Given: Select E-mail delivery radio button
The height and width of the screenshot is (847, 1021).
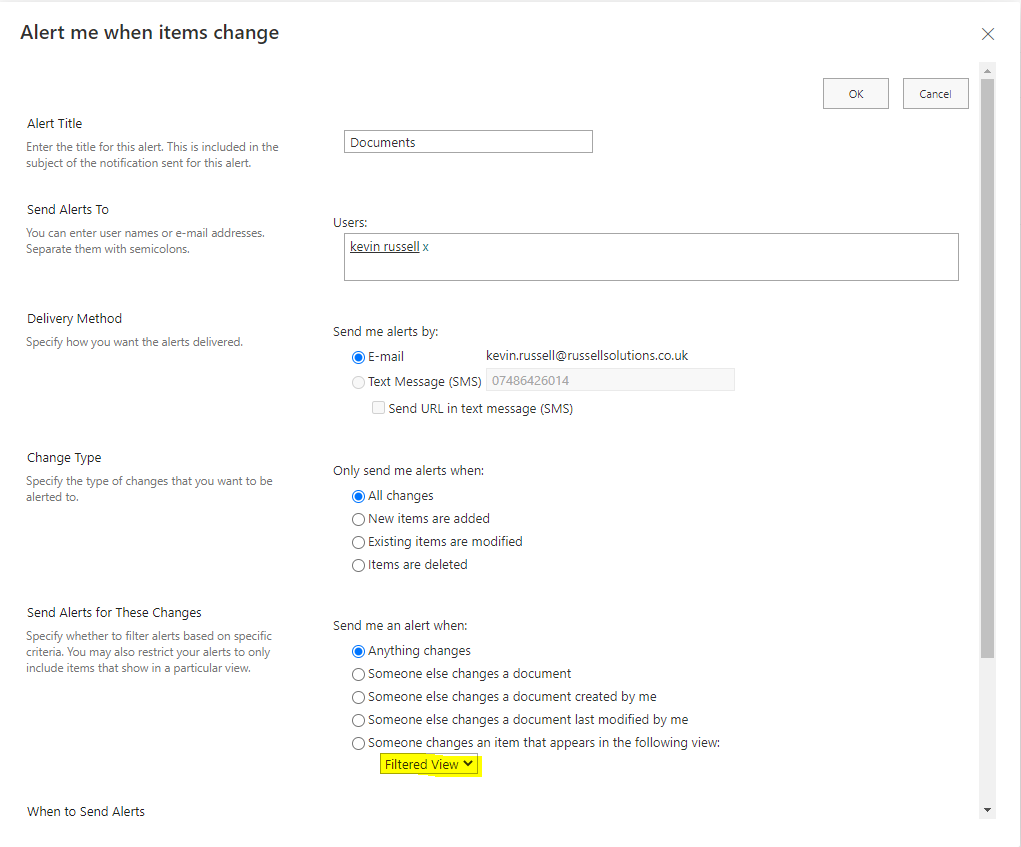Looking at the screenshot, I should (358, 357).
